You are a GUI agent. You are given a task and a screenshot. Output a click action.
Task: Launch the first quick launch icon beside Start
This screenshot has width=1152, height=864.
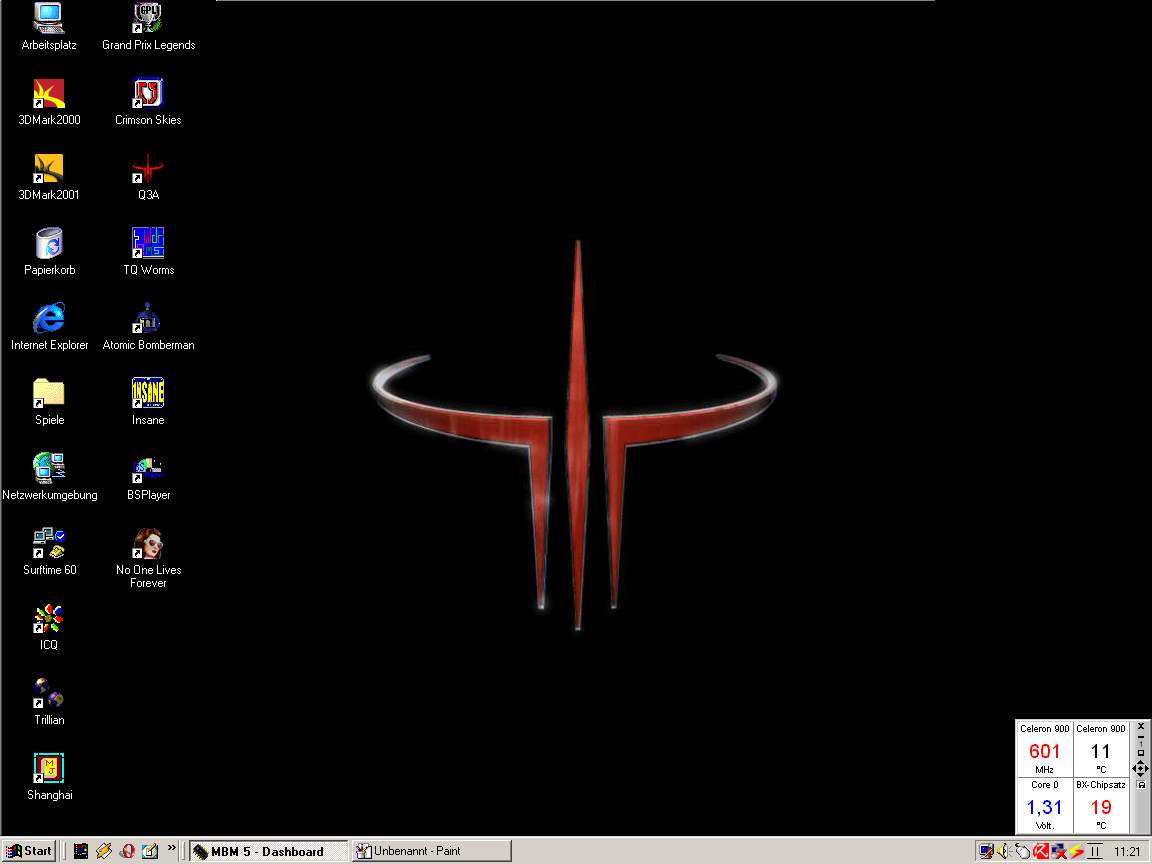click(81, 851)
